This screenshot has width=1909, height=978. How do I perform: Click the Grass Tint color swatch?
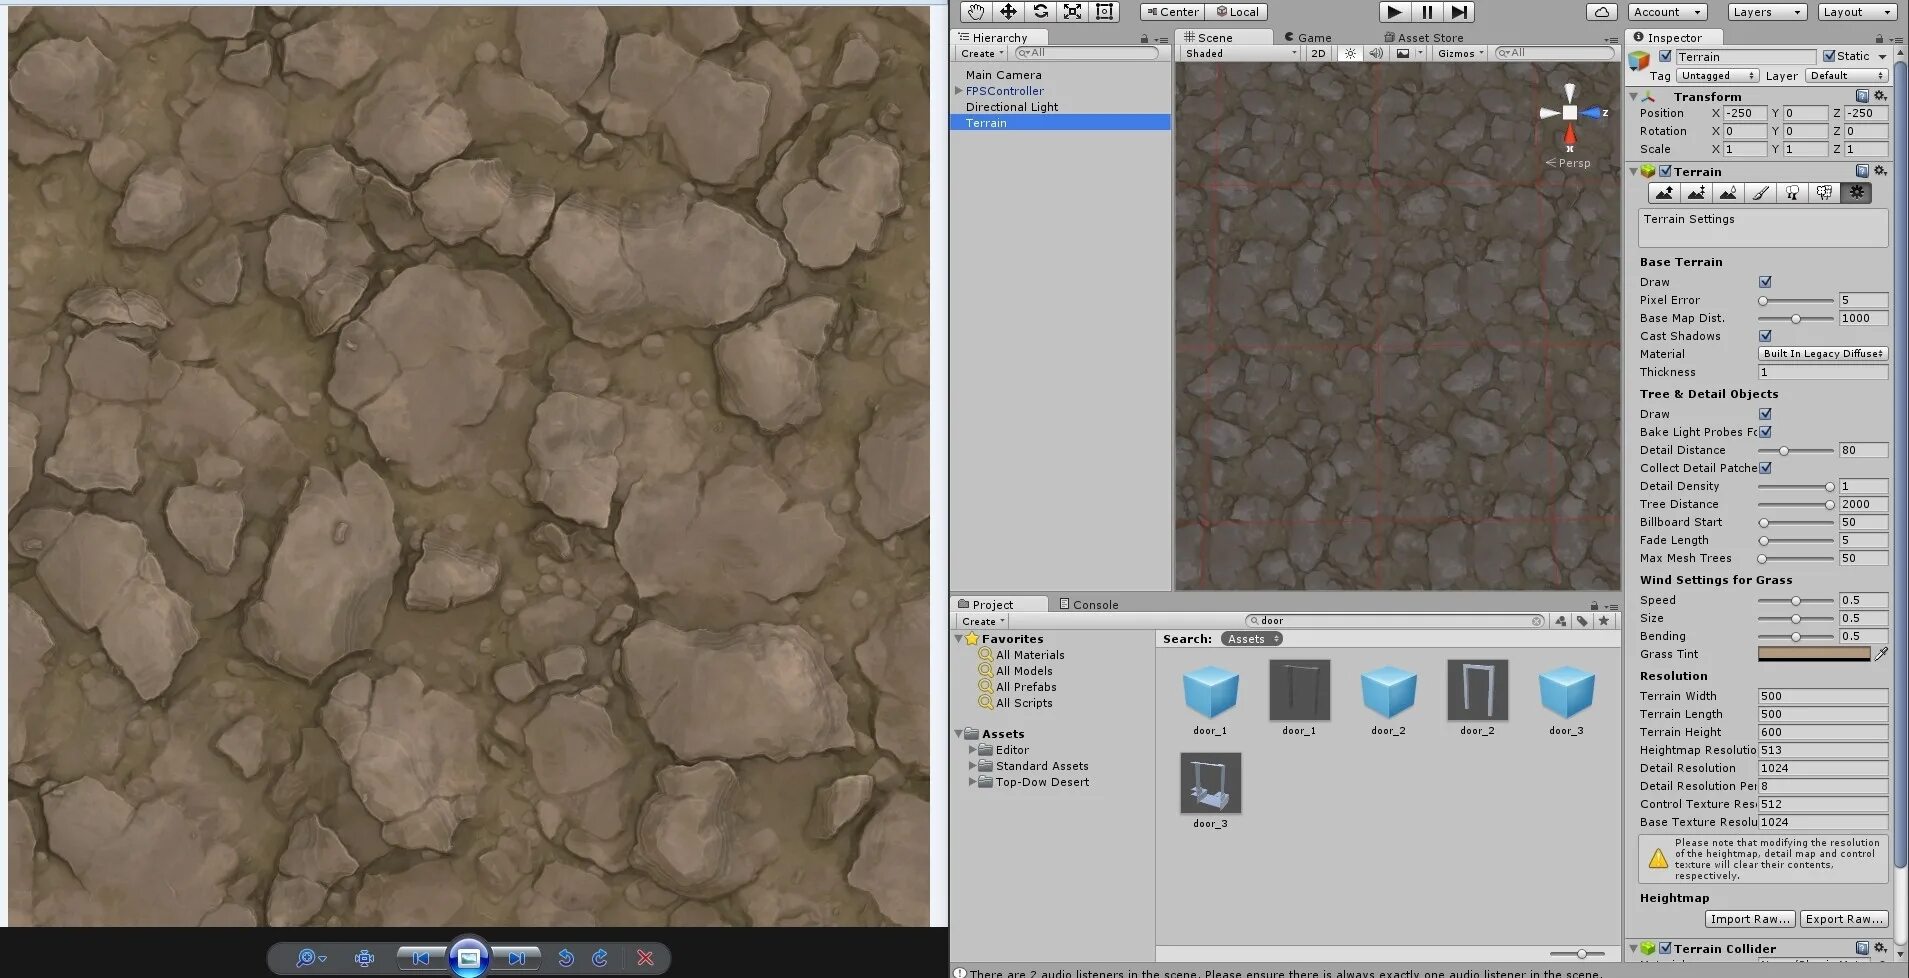(1813, 654)
